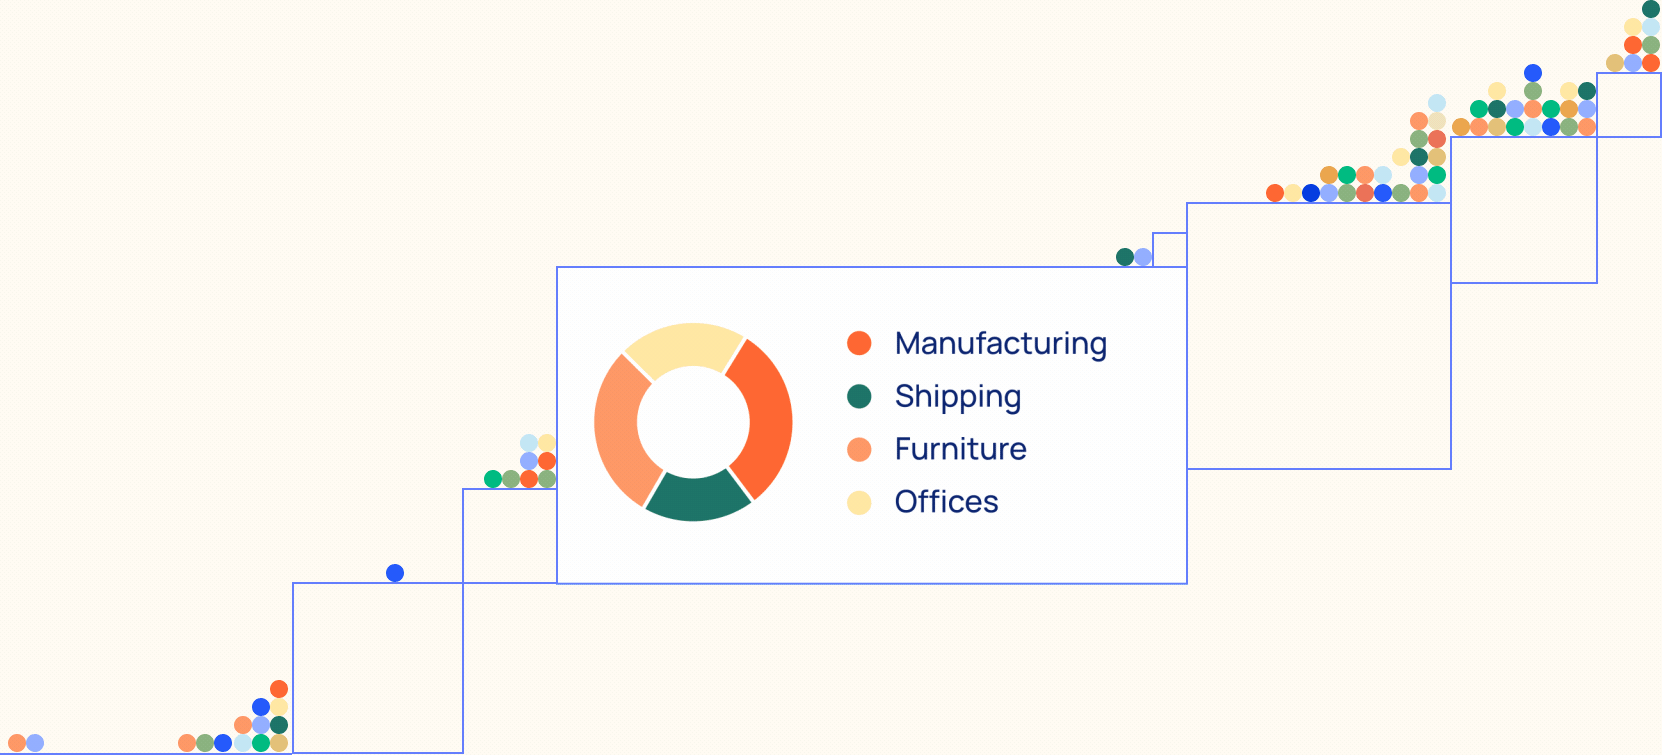
Task: Select the salmon Furniture legend dot
Action: click(x=859, y=450)
